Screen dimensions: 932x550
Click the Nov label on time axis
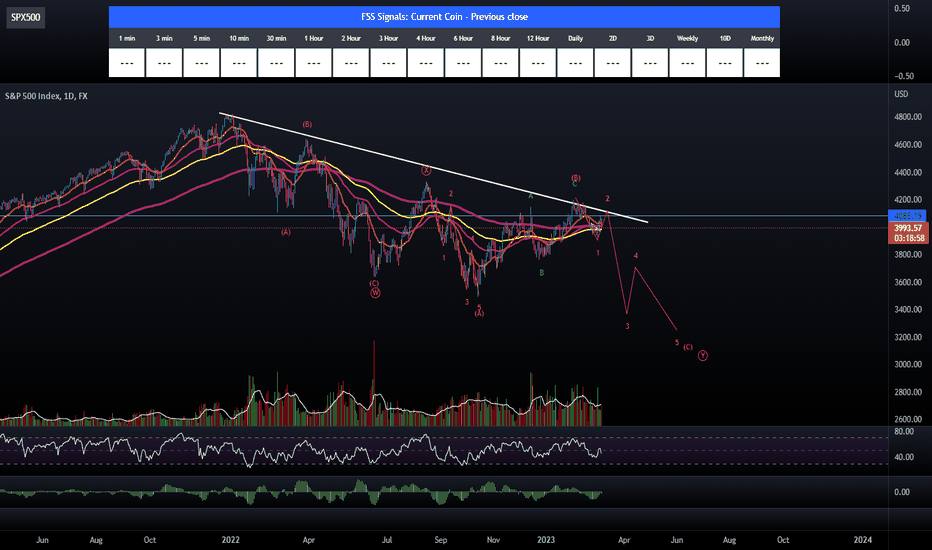click(x=493, y=540)
